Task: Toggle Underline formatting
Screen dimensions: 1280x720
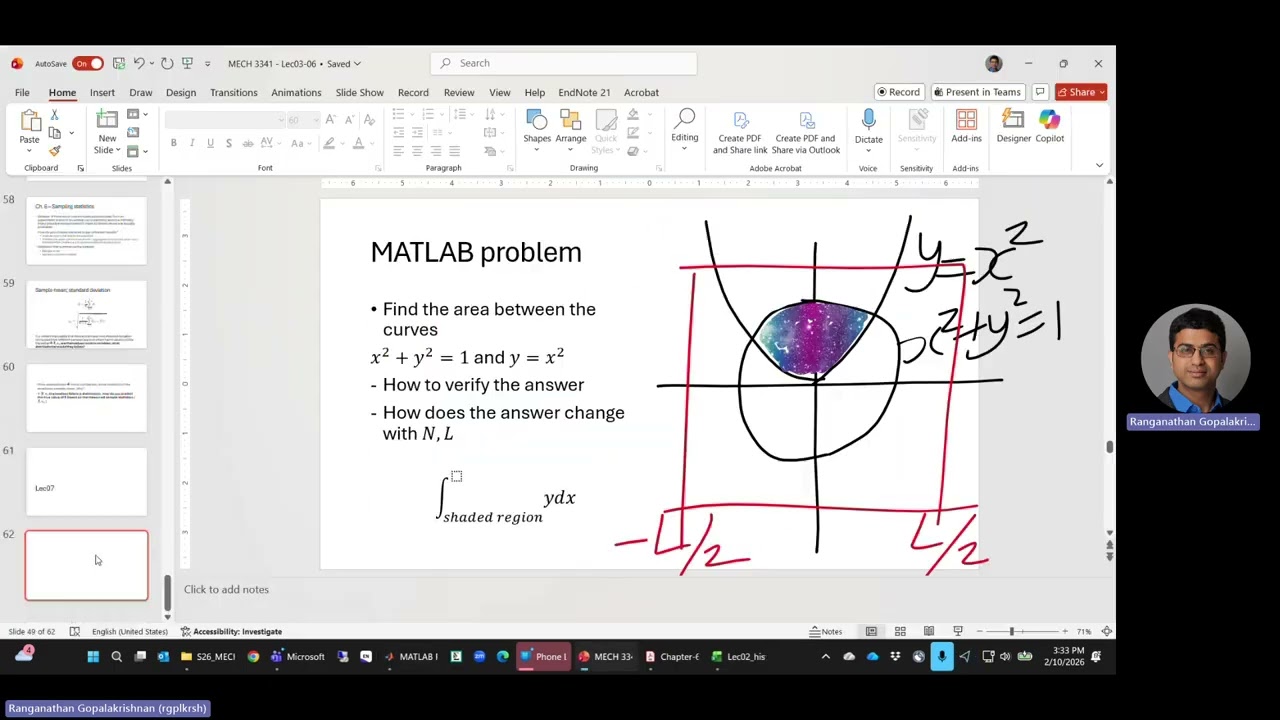Action: (210, 143)
